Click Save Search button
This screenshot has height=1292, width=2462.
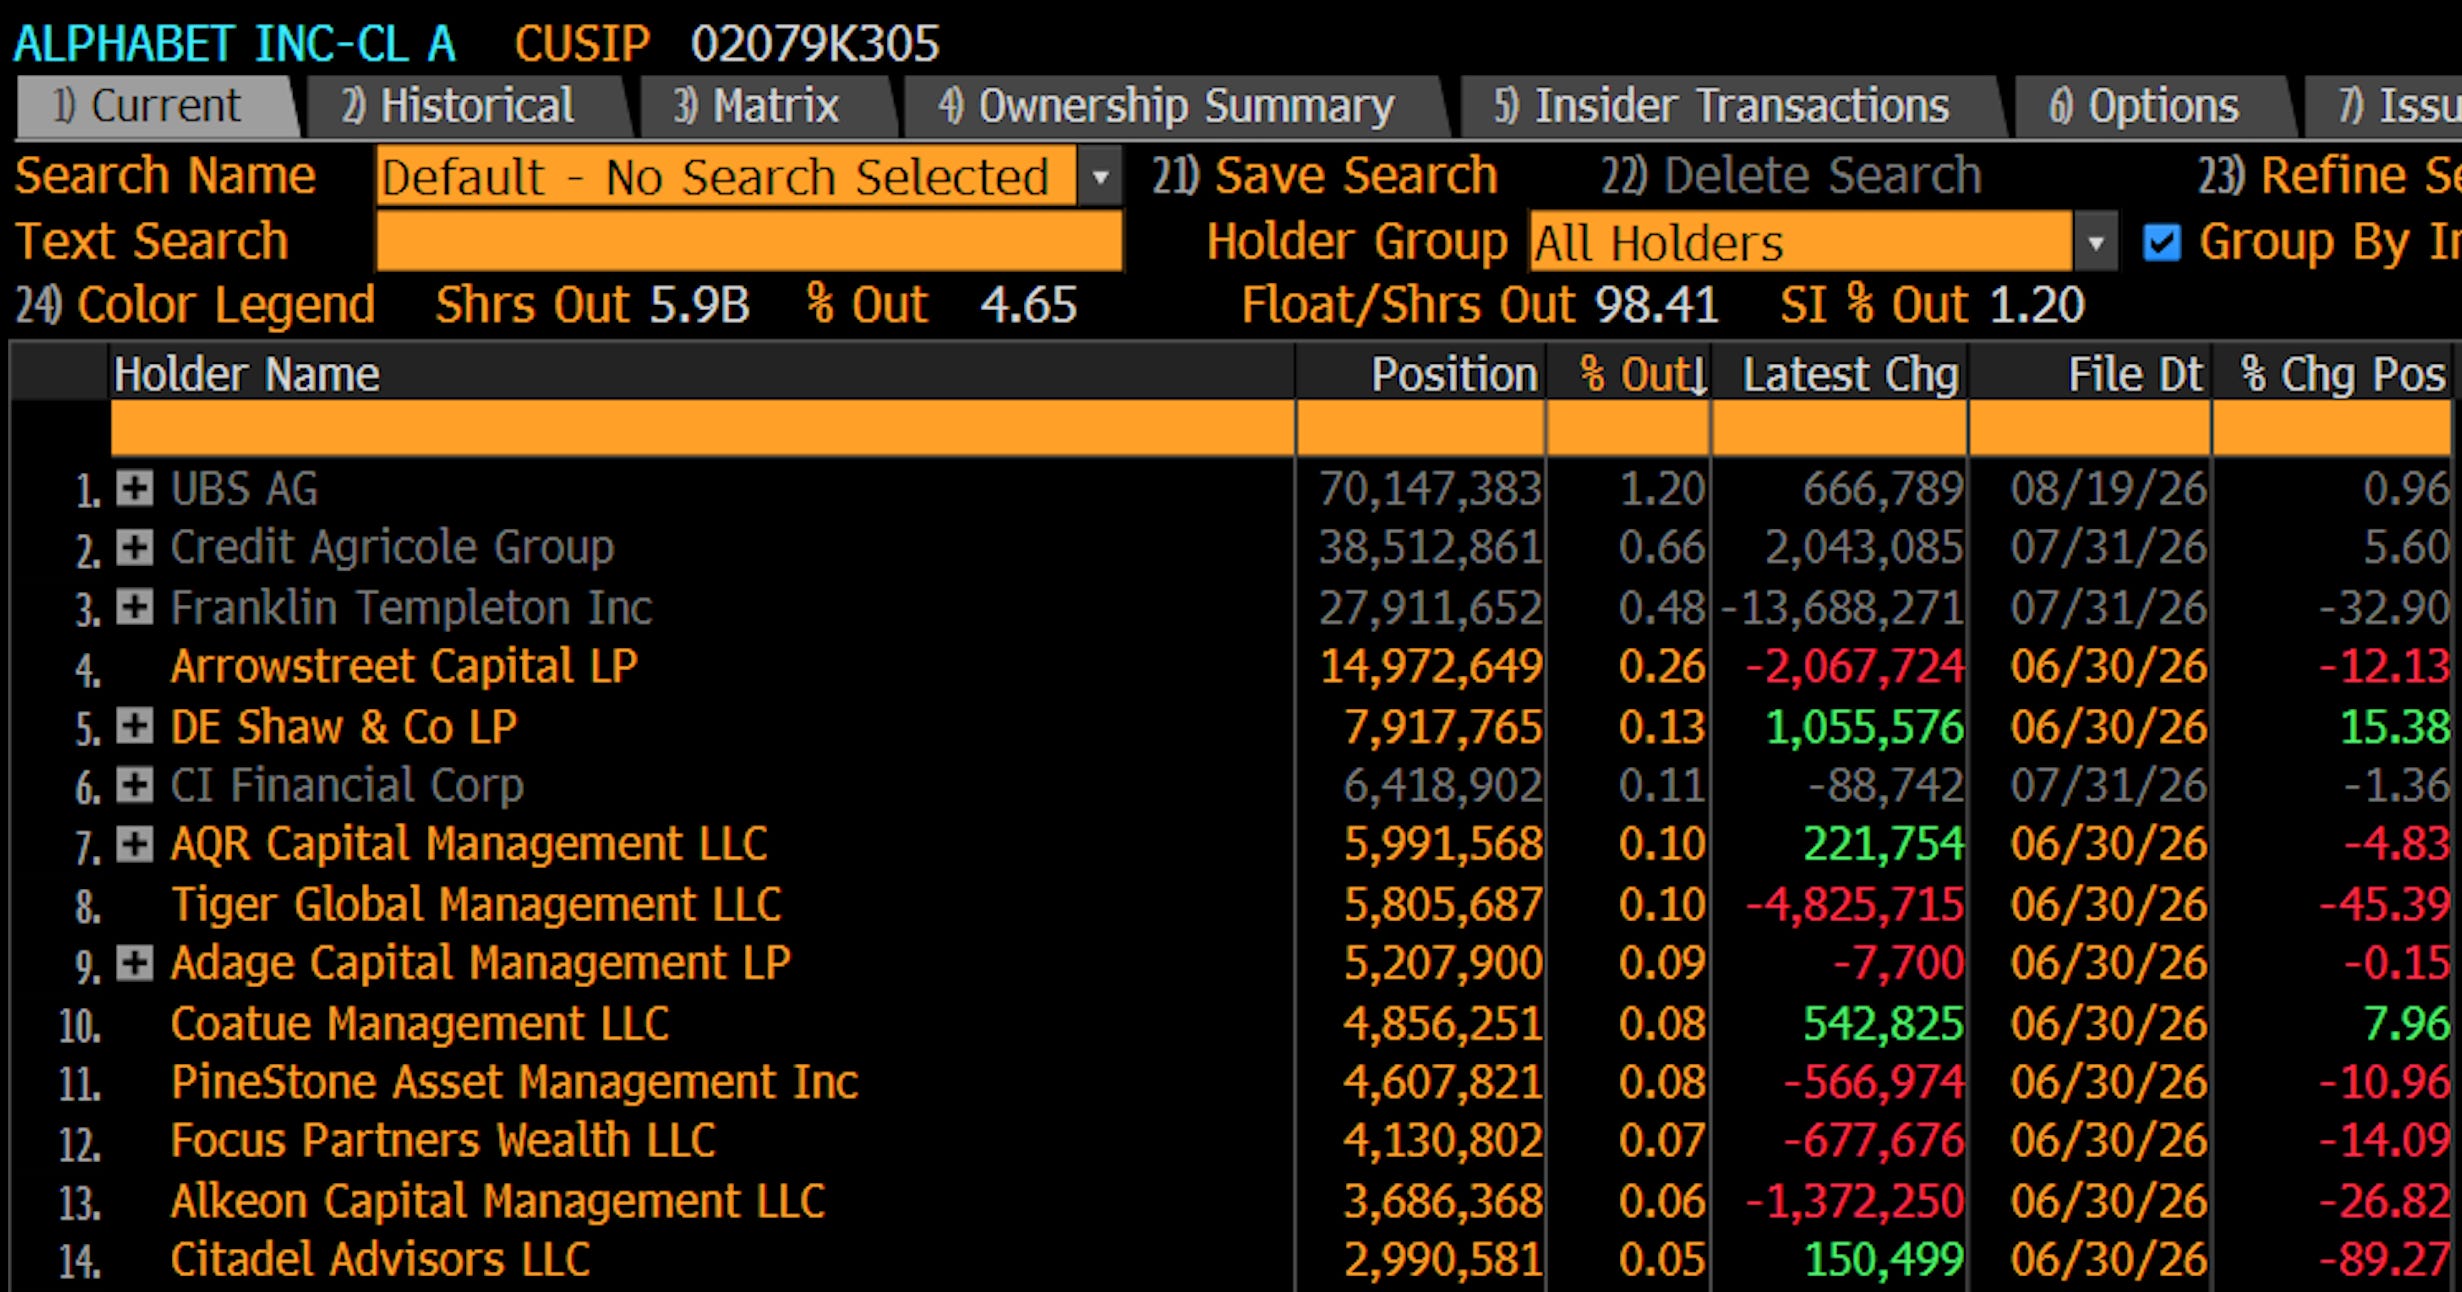click(x=1325, y=176)
